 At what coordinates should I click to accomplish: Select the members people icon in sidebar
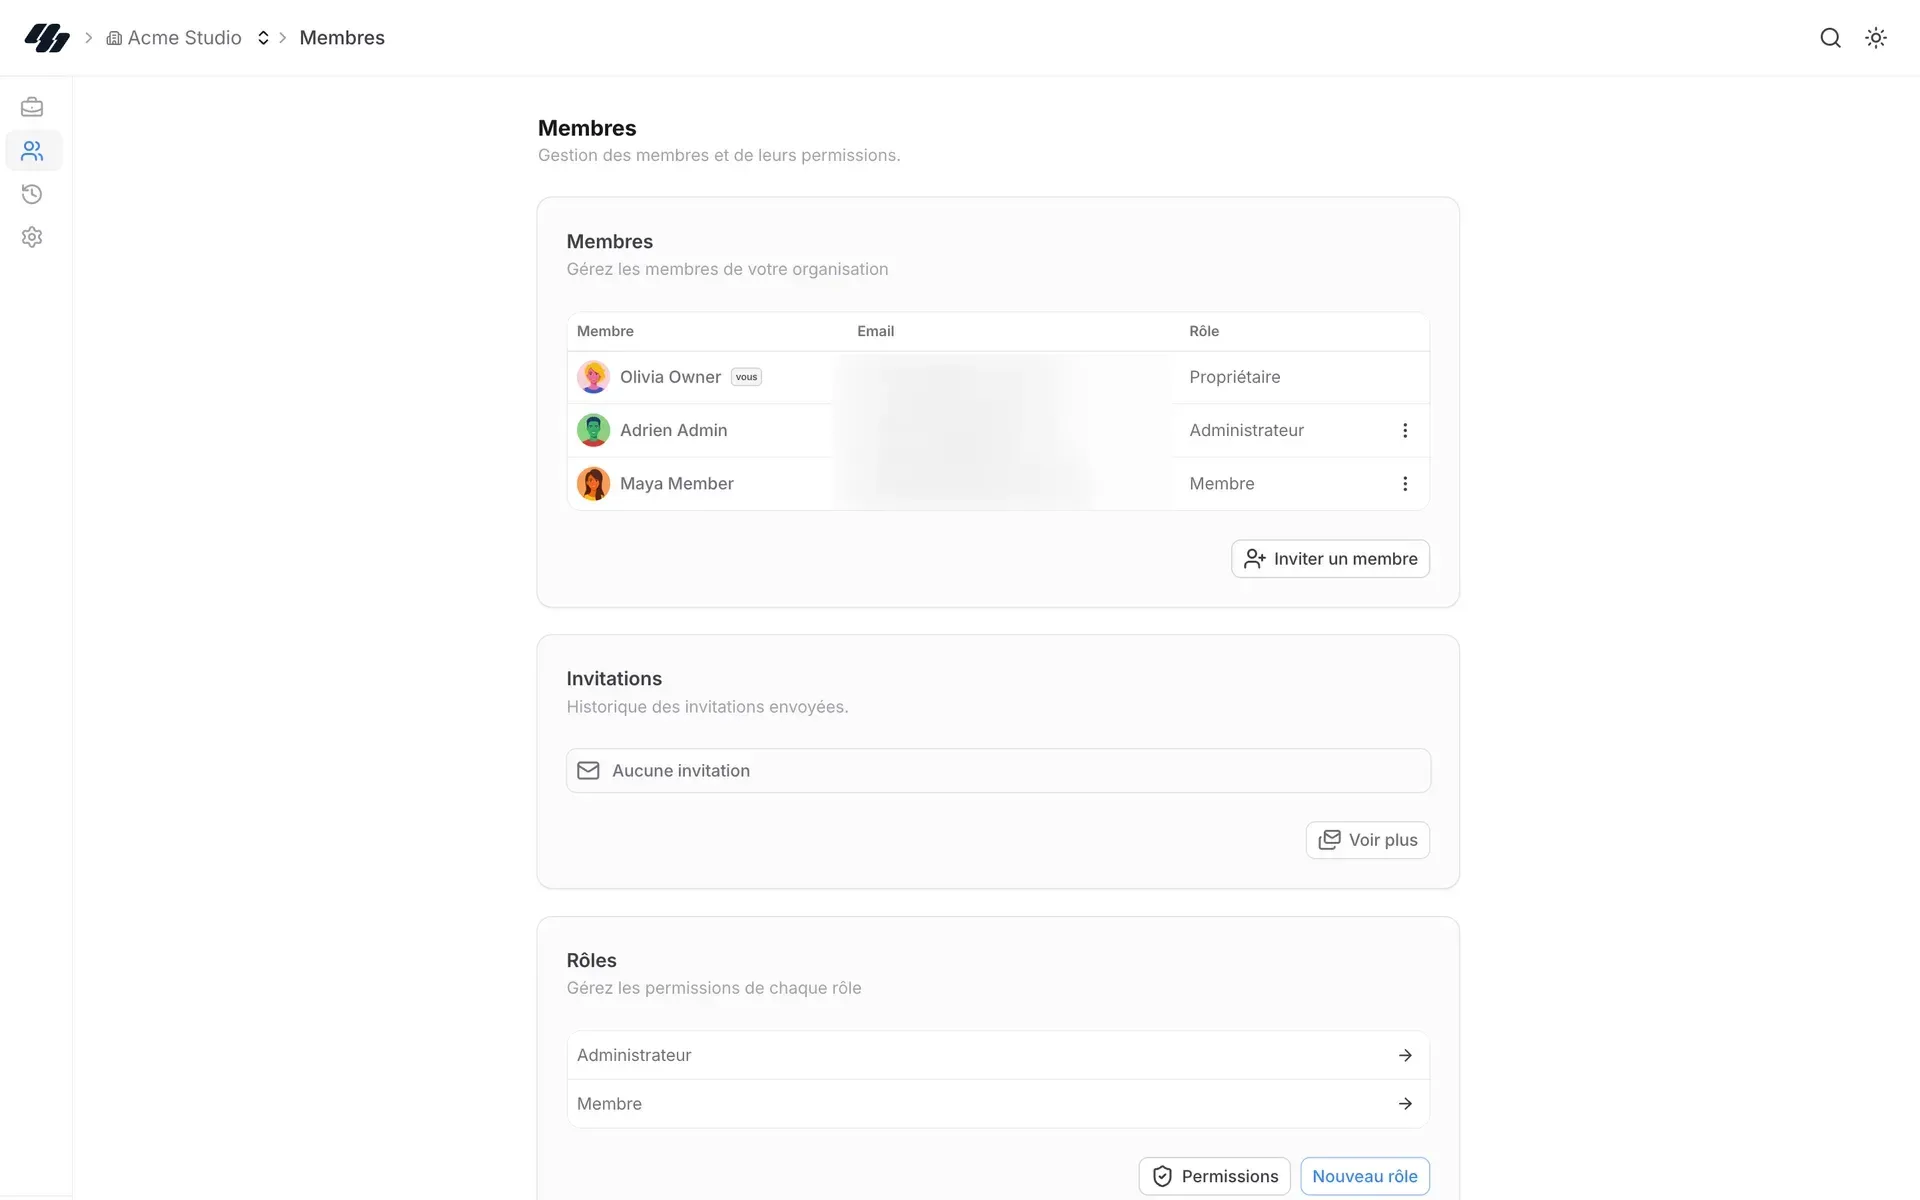32,151
